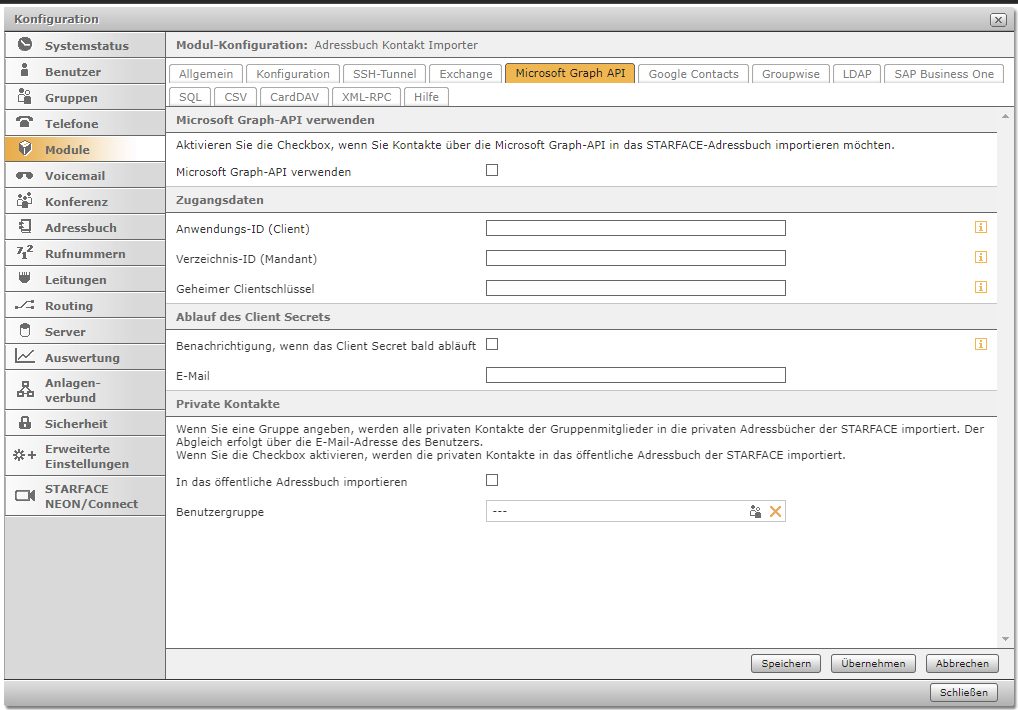
Task: Clear Benutzergruppe with orange X
Action: click(775, 511)
